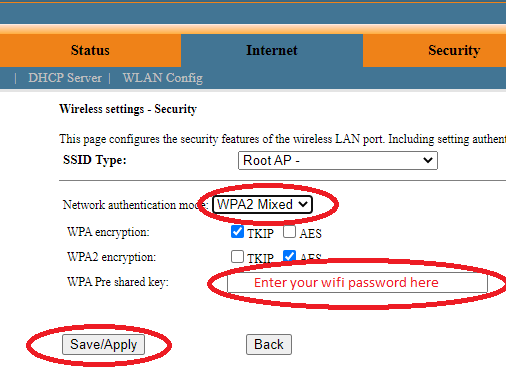This screenshot has height=369, width=506.
Task: Click the SSID Type label
Action: click(95, 160)
